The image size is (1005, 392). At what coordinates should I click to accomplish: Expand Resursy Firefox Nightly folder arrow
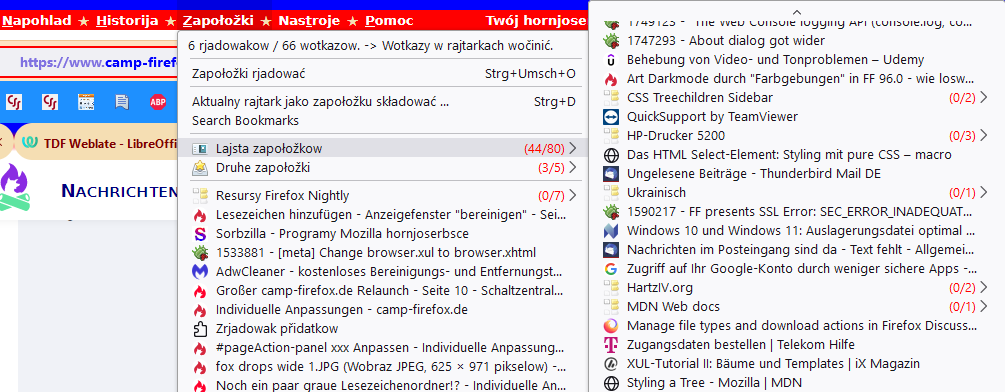573,195
